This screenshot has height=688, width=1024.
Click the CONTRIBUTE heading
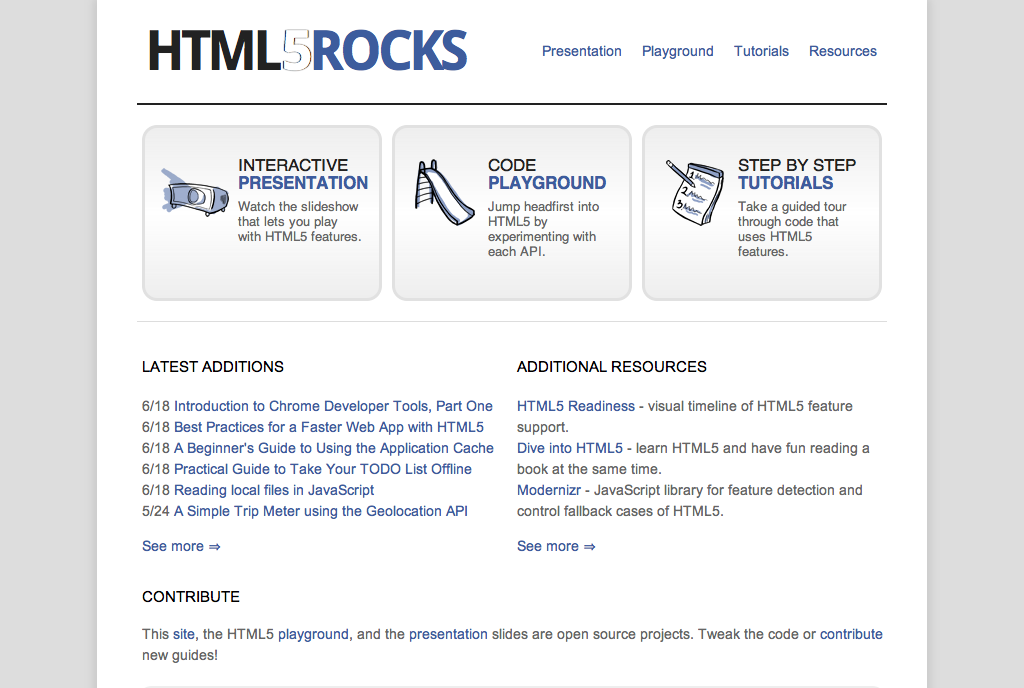coord(191,597)
